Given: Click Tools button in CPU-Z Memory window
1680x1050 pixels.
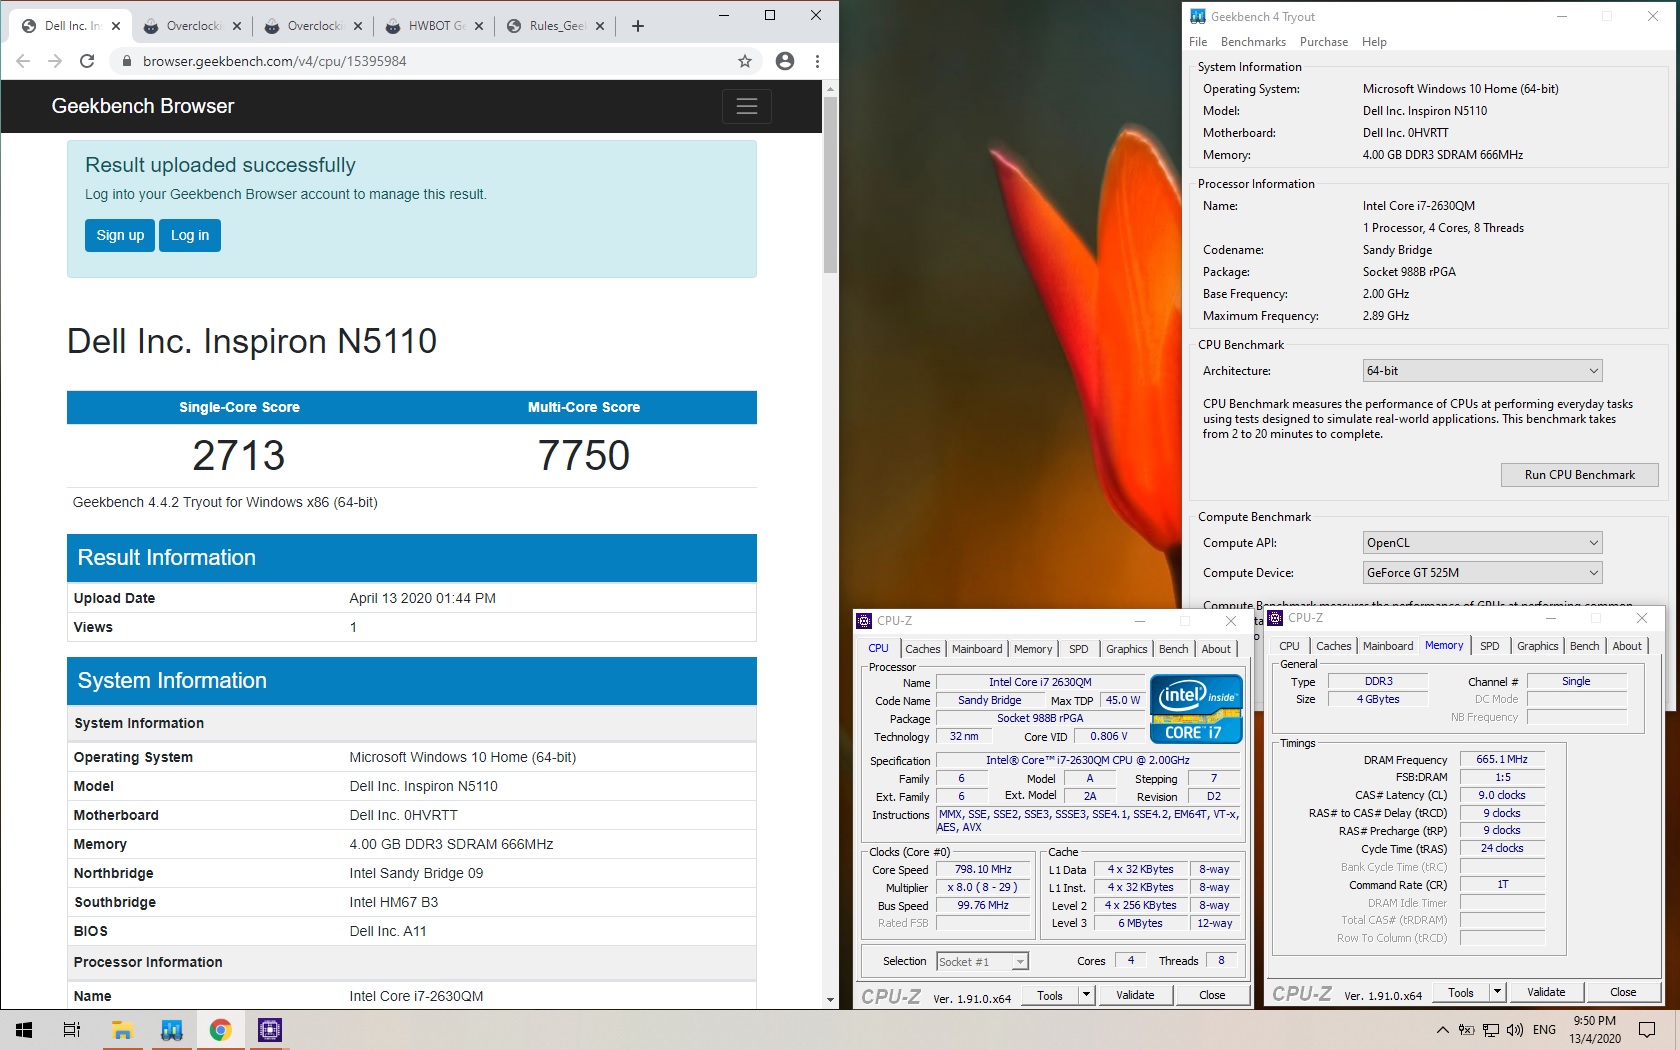Looking at the screenshot, I should (1461, 992).
